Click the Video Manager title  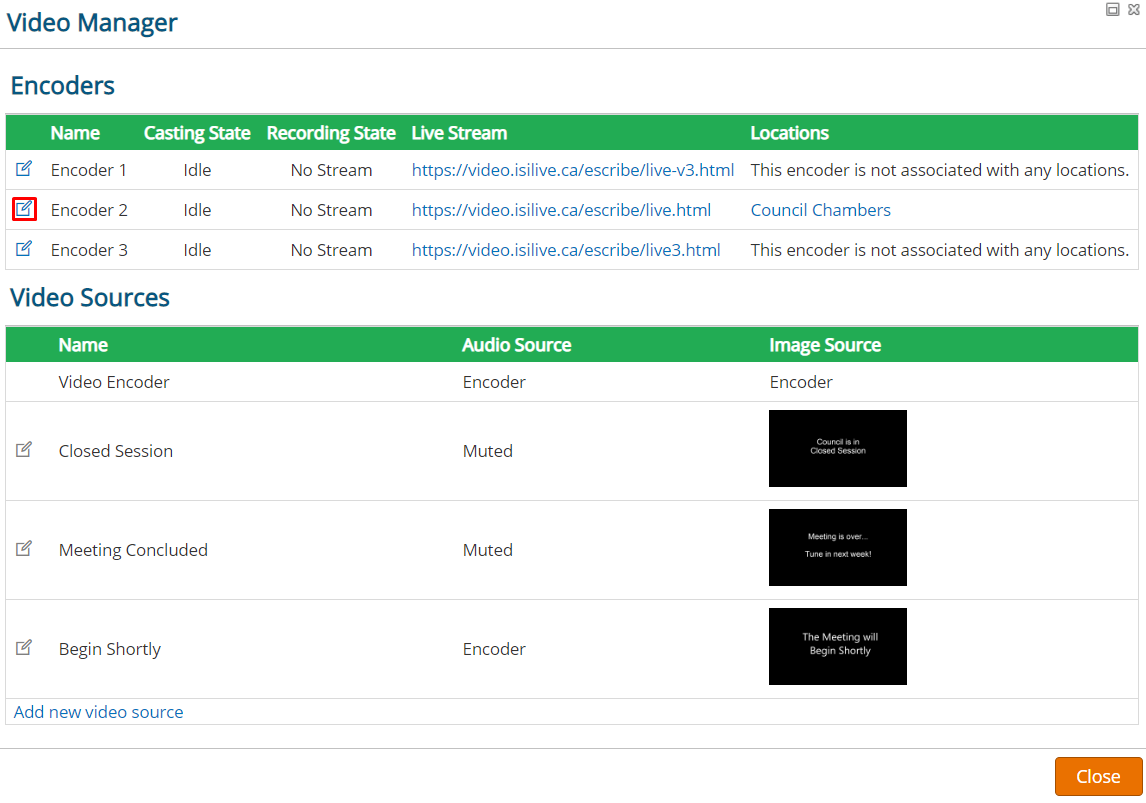92,22
